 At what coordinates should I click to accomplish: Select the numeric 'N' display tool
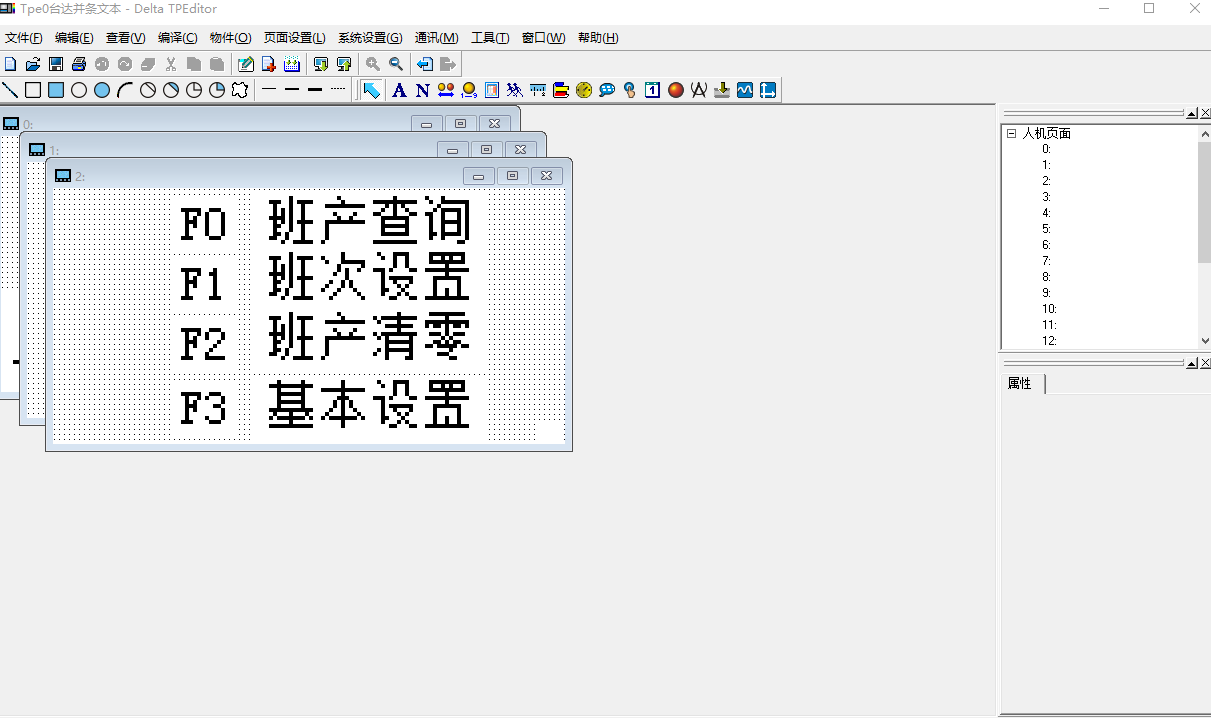(x=422, y=90)
